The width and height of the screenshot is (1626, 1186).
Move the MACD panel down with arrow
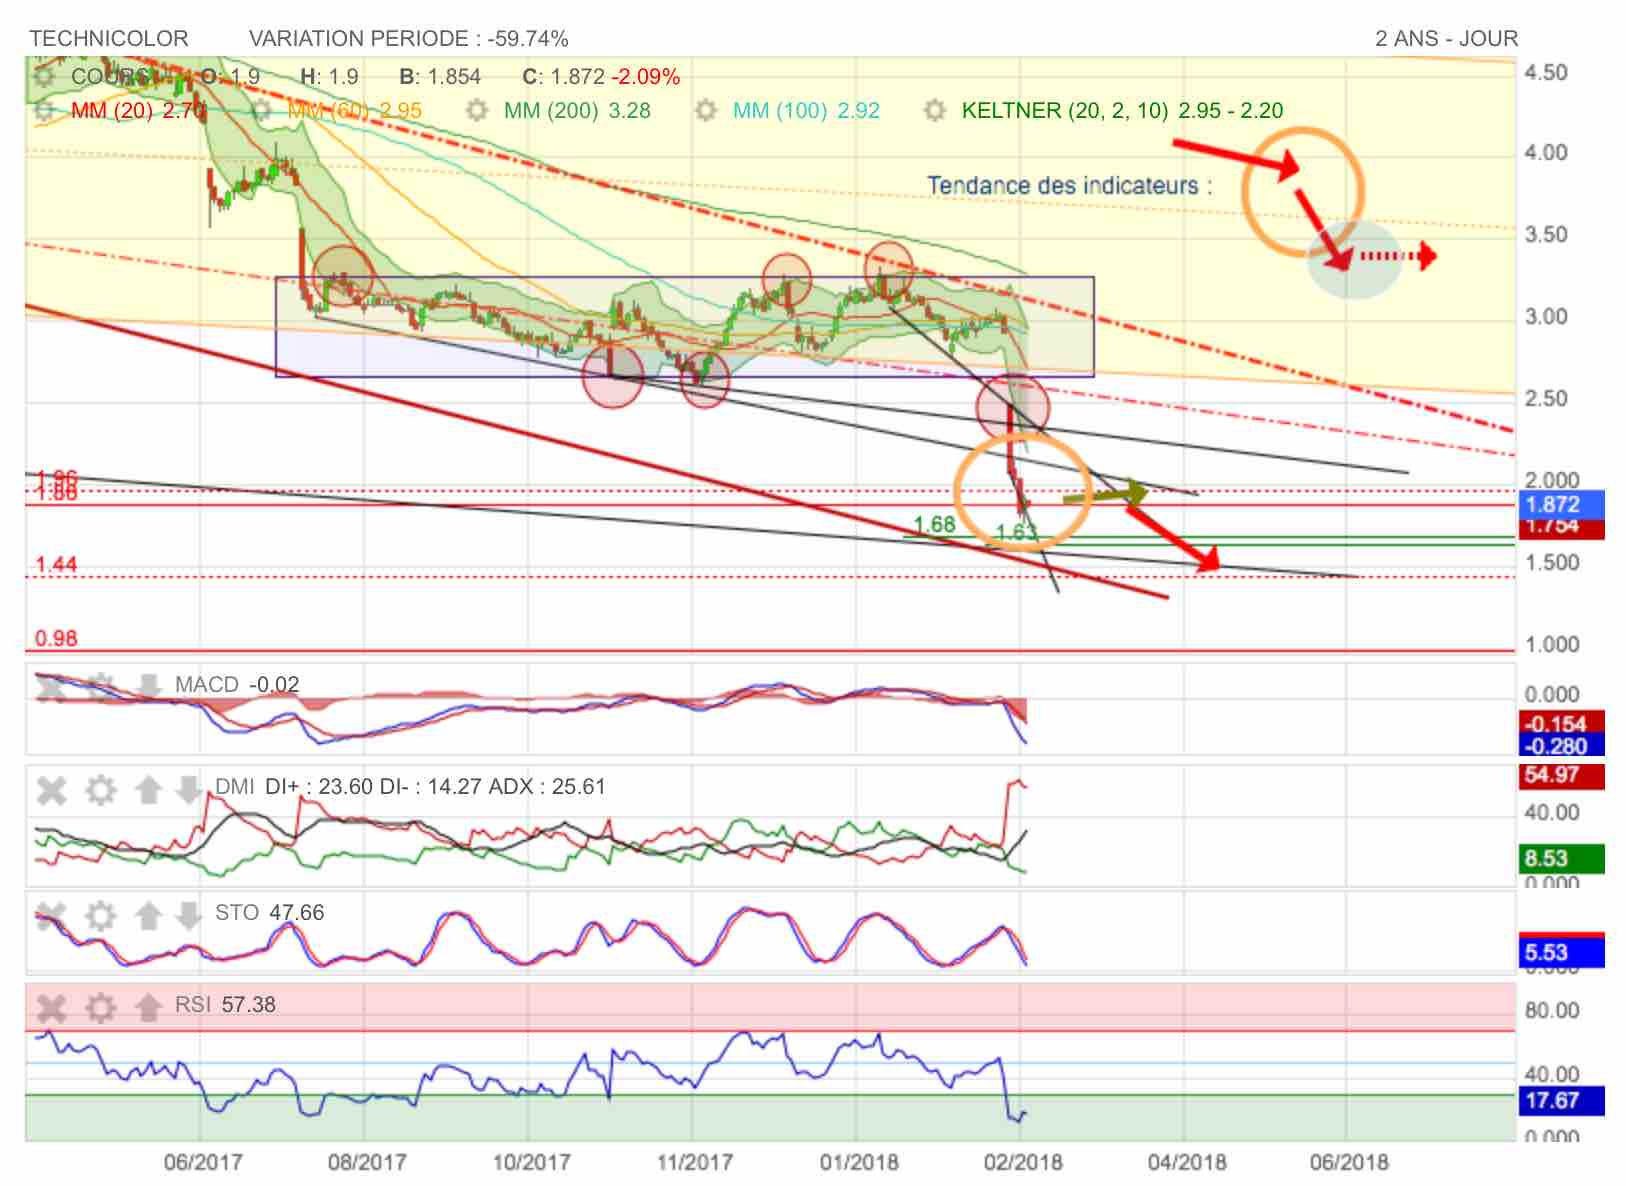(148, 686)
